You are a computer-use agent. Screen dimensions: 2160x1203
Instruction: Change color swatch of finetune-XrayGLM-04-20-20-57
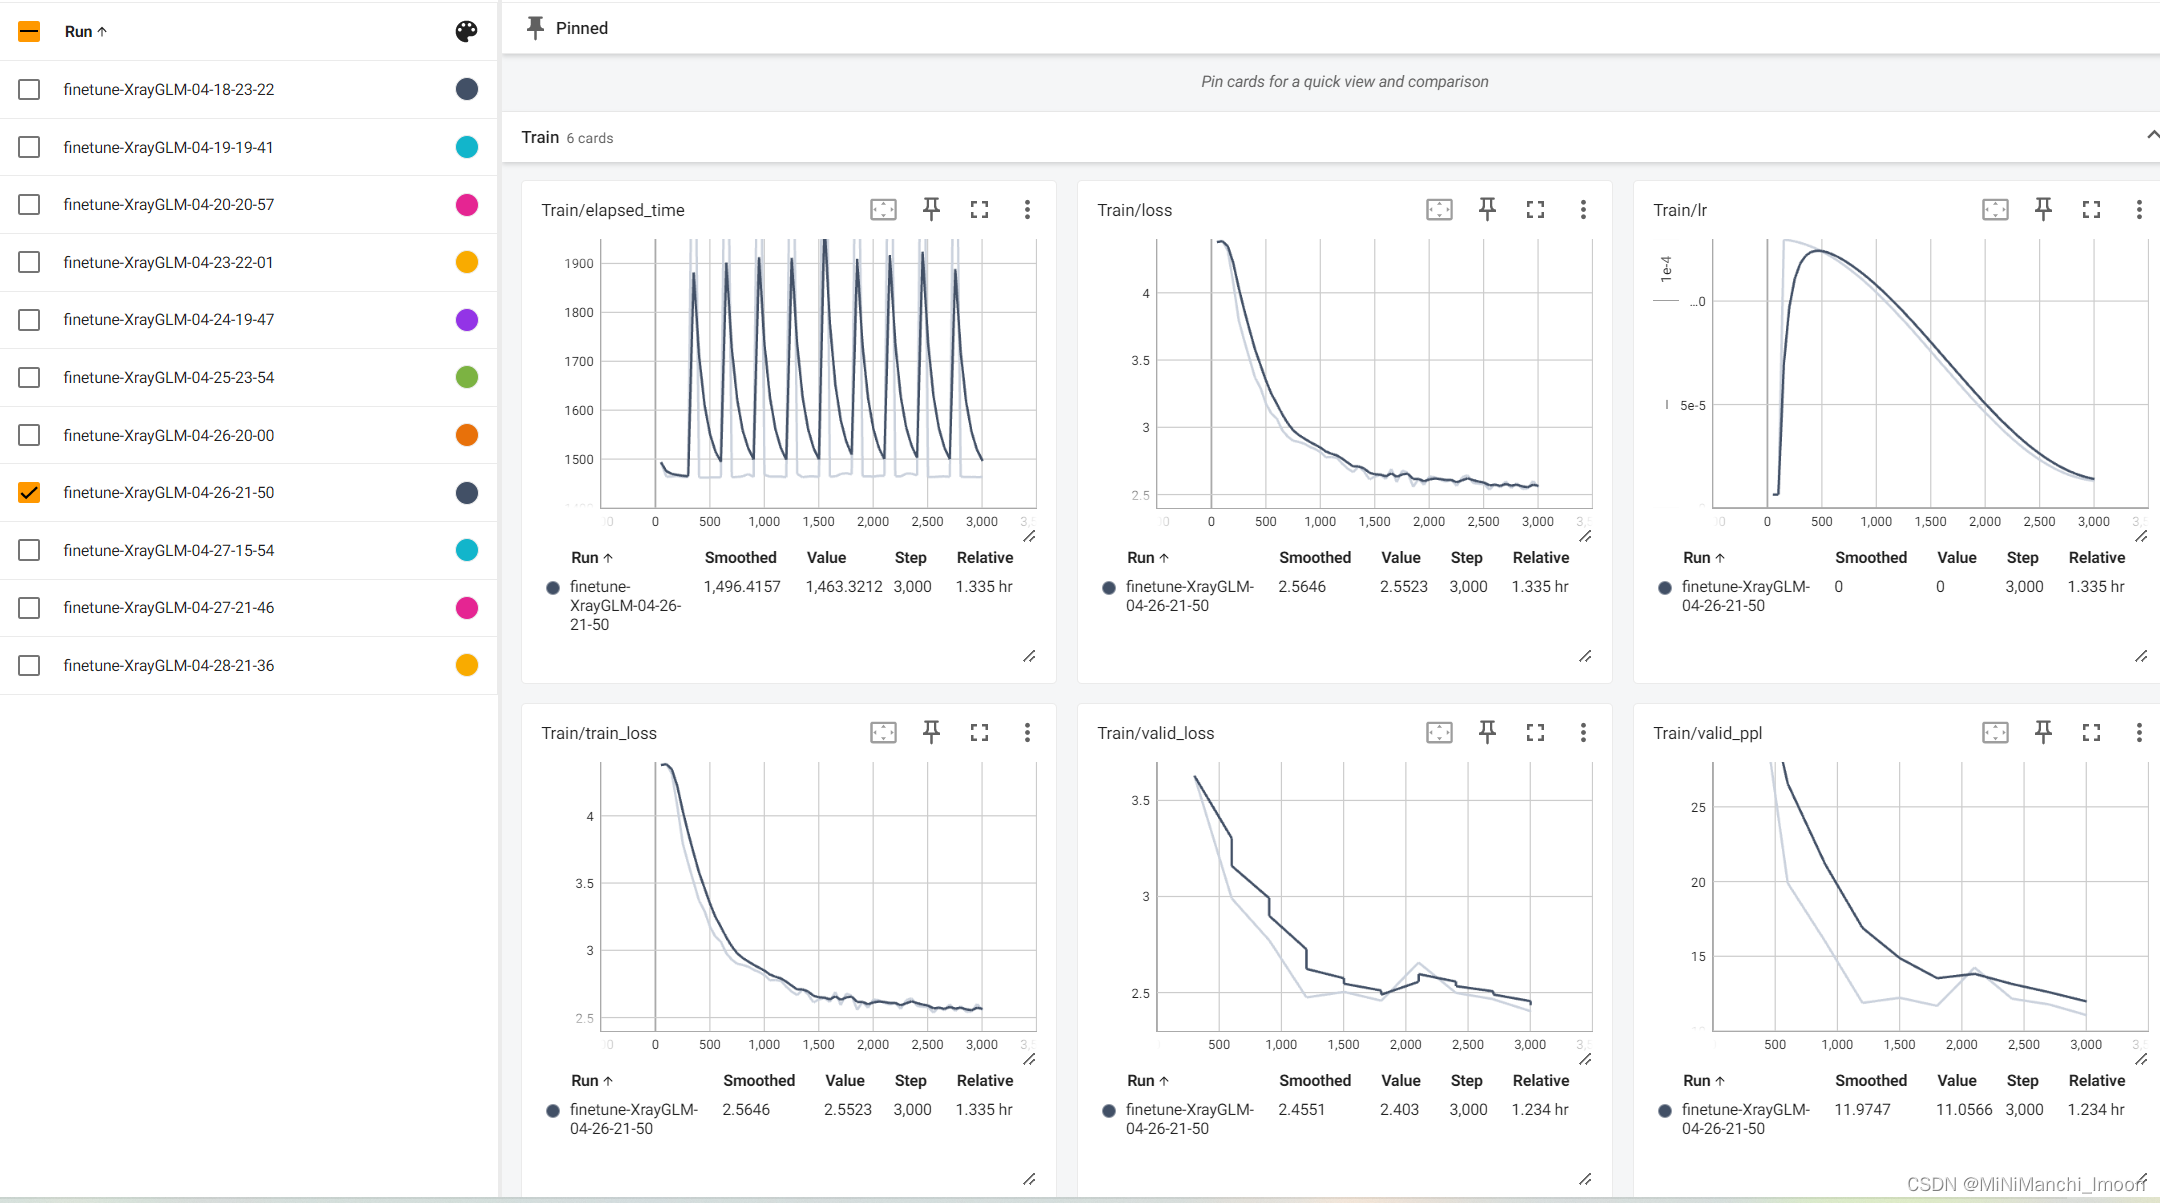(466, 204)
